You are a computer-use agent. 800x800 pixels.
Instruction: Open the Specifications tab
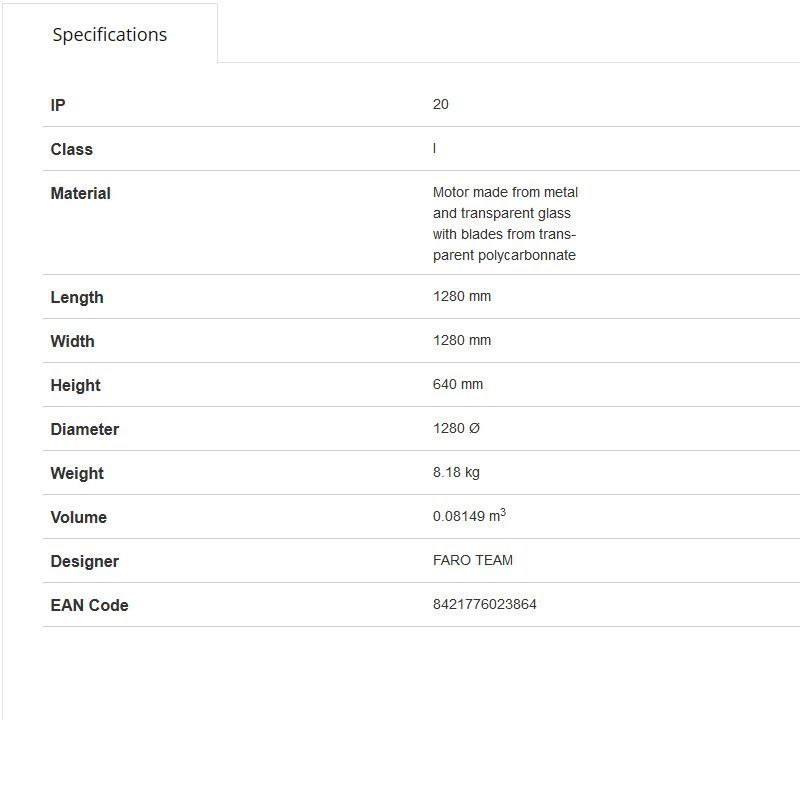coord(110,35)
